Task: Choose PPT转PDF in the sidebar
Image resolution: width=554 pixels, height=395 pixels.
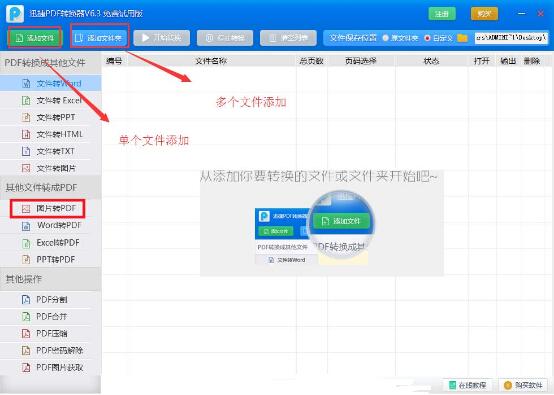Action: (x=51, y=260)
